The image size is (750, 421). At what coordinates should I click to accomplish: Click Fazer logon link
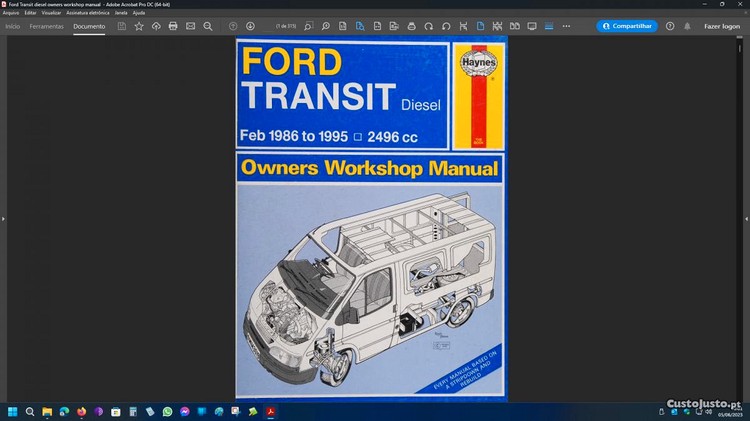tap(722, 26)
